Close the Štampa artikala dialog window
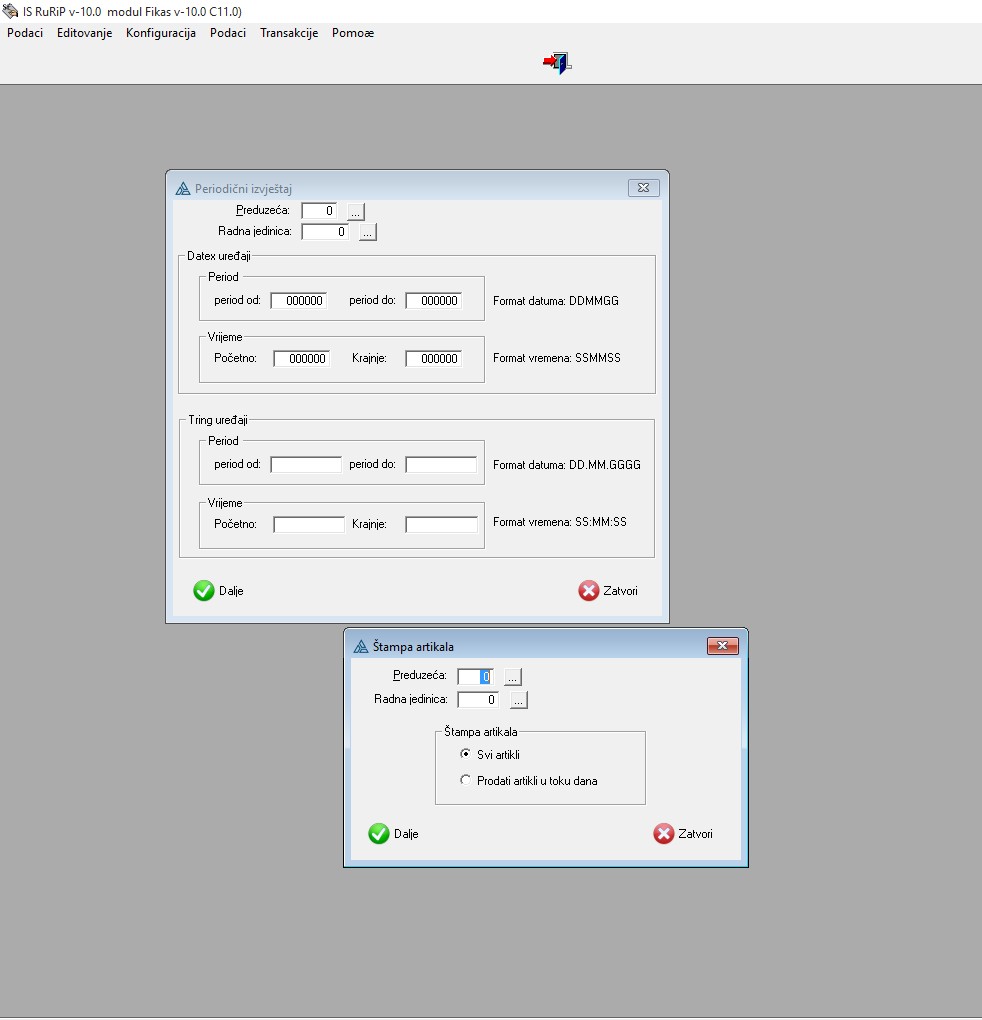Viewport: 982px width, 1020px height. point(722,646)
